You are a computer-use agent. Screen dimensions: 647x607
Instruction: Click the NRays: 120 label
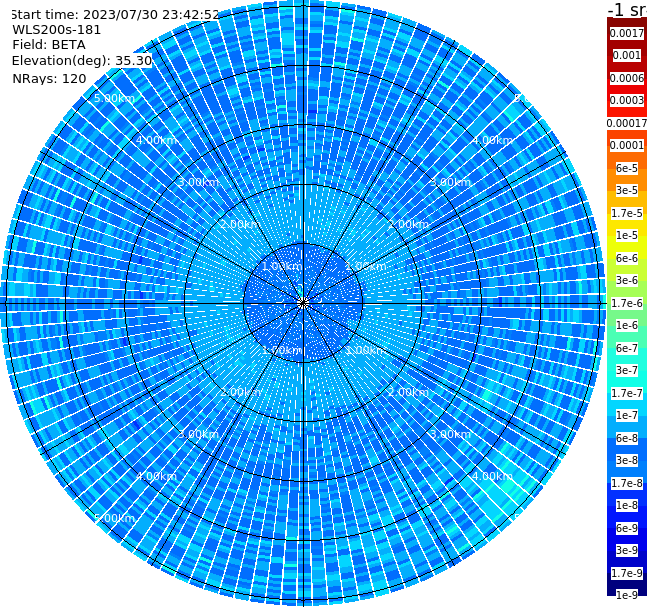point(49,78)
